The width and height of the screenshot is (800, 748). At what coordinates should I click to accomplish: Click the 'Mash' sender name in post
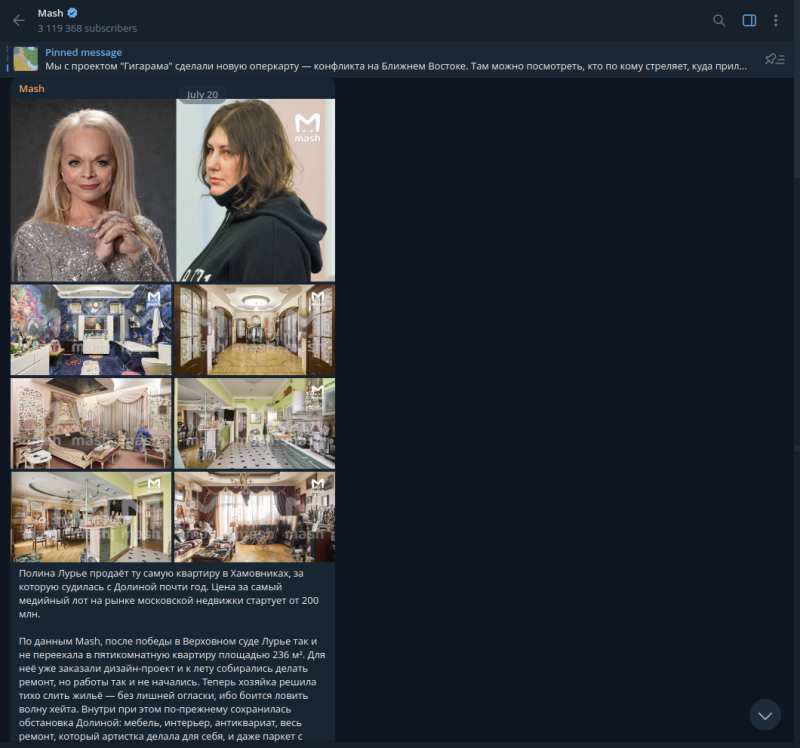[32, 89]
